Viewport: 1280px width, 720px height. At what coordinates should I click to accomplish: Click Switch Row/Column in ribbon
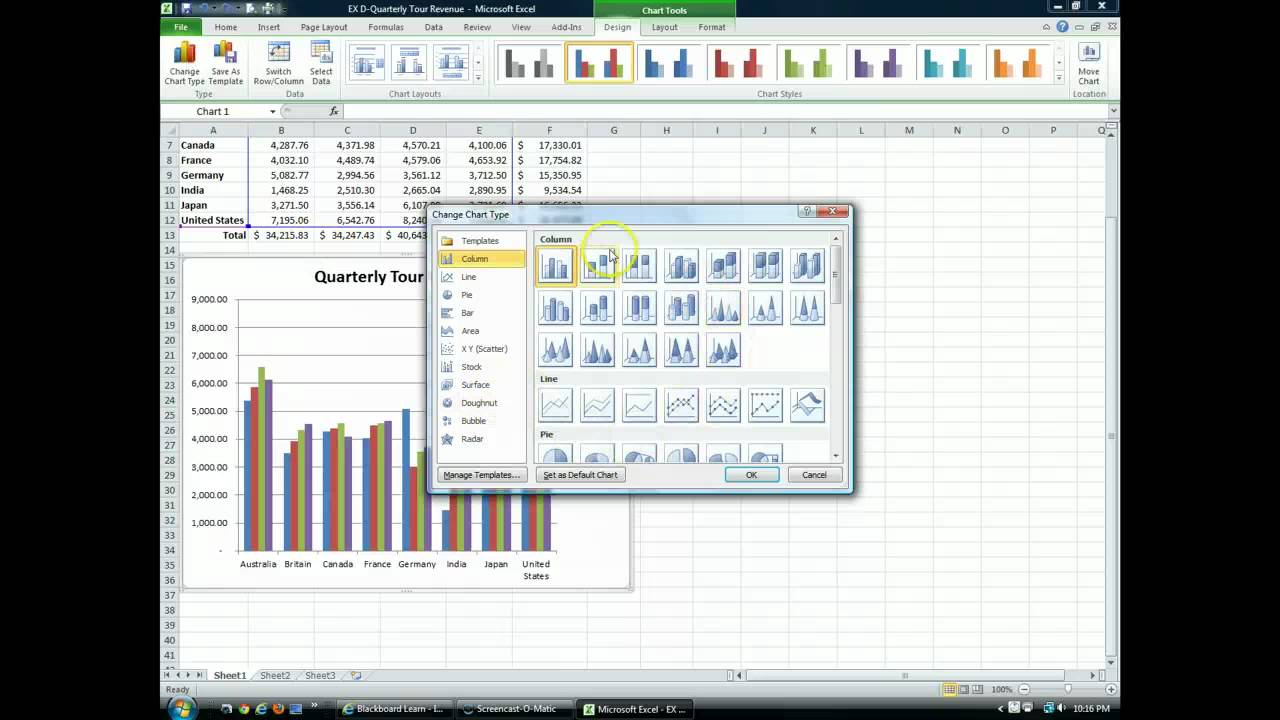279,64
